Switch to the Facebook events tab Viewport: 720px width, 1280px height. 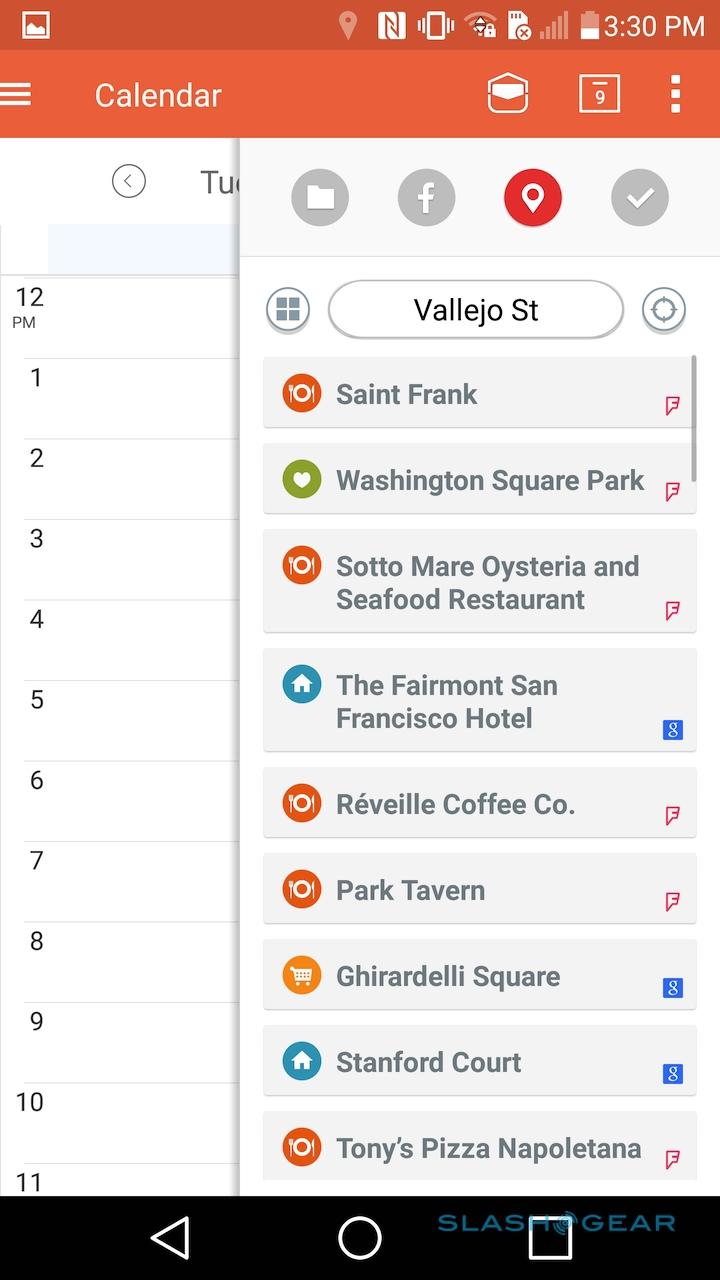coord(426,198)
